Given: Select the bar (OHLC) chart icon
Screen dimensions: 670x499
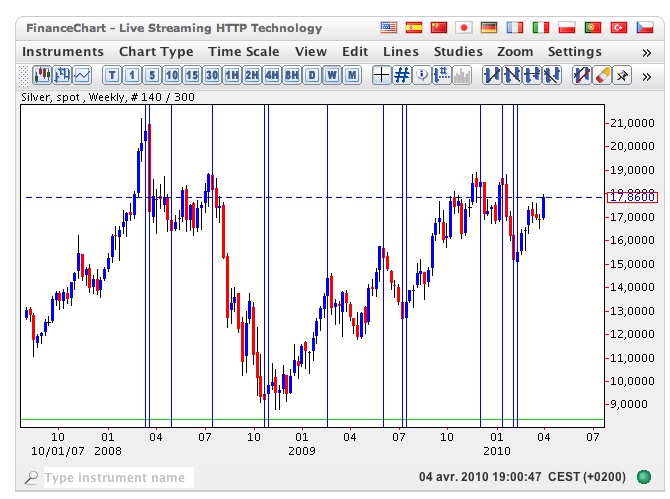Looking at the screenshot, I should 62,74.
